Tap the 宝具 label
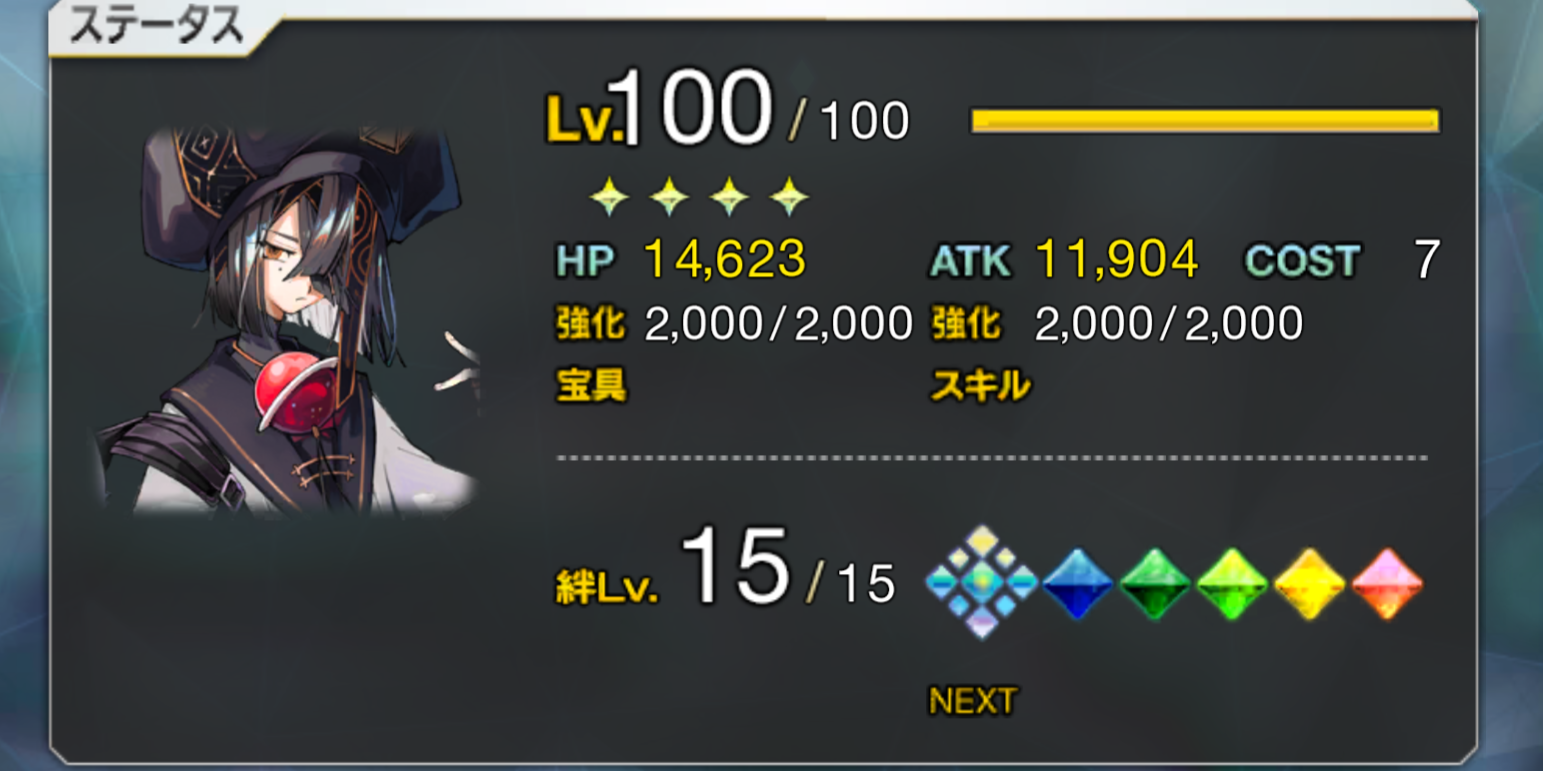 pyautogui.click(x=591, y=385)
